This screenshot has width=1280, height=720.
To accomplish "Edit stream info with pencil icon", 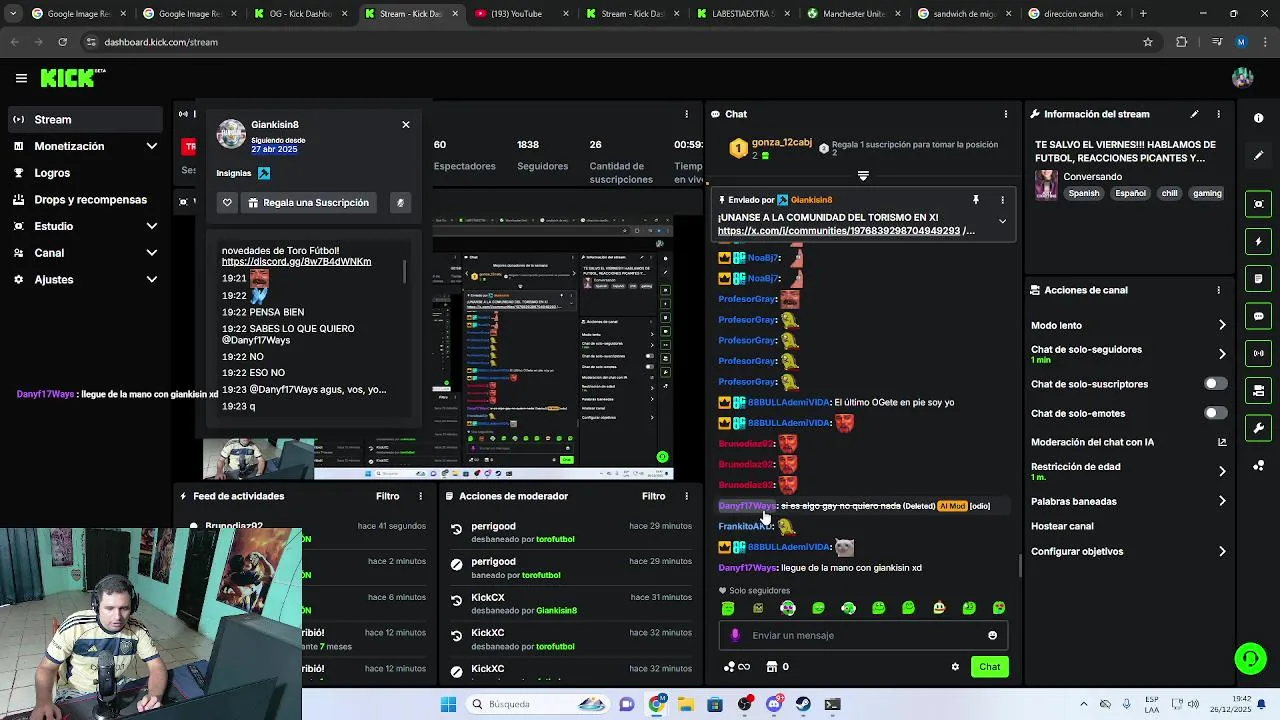I will point(1194,114).
